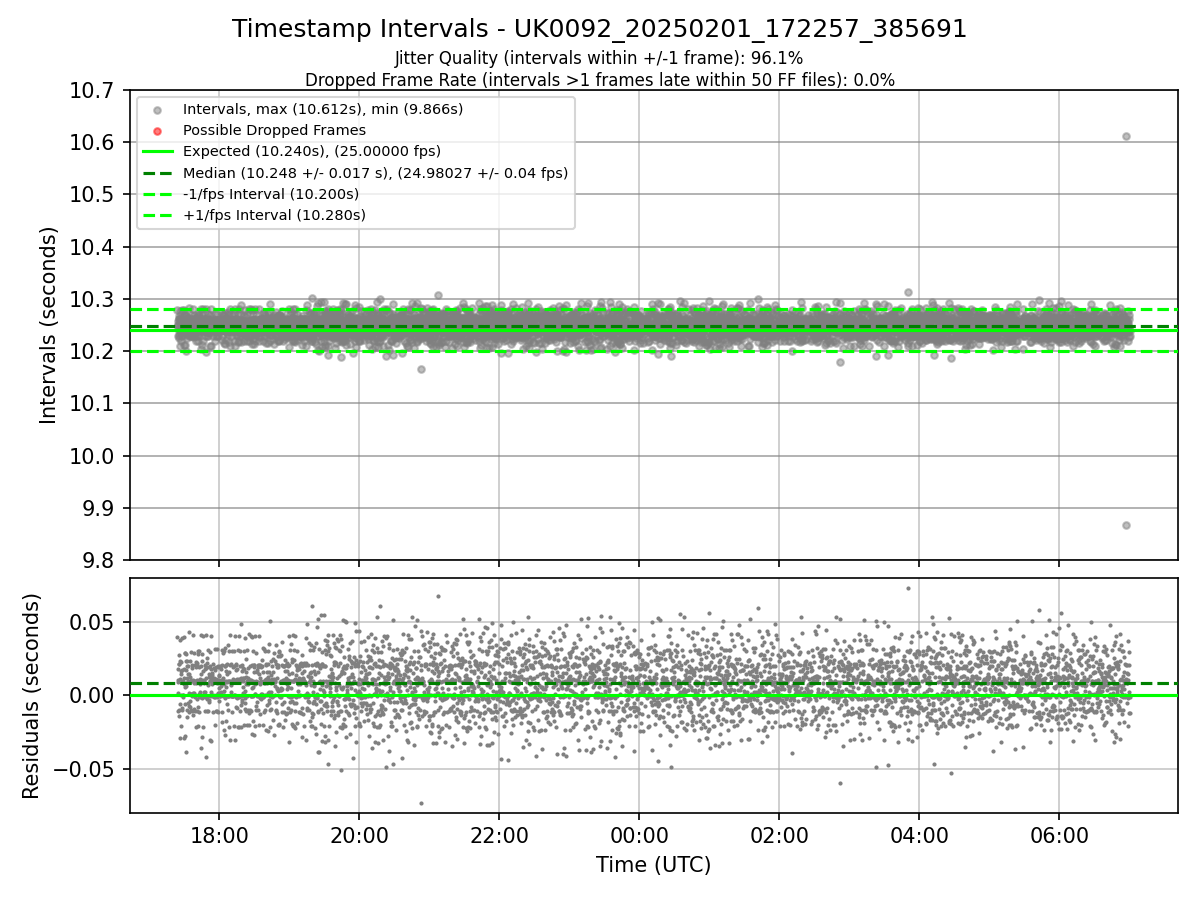Screen dimensions: 1200x900
Task: Click the 'Dropped Frame Rate' subtitle line reading 0.0%
Action: coord(599,80)
